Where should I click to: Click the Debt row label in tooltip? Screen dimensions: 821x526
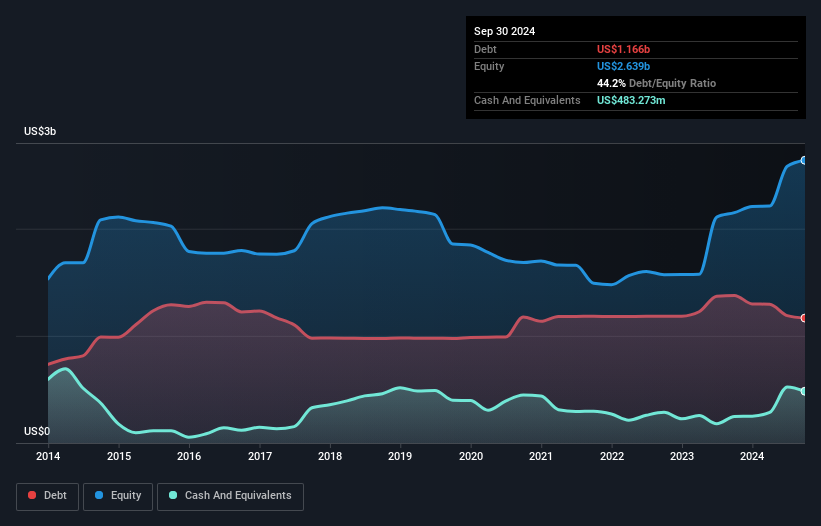click(485, 49)
